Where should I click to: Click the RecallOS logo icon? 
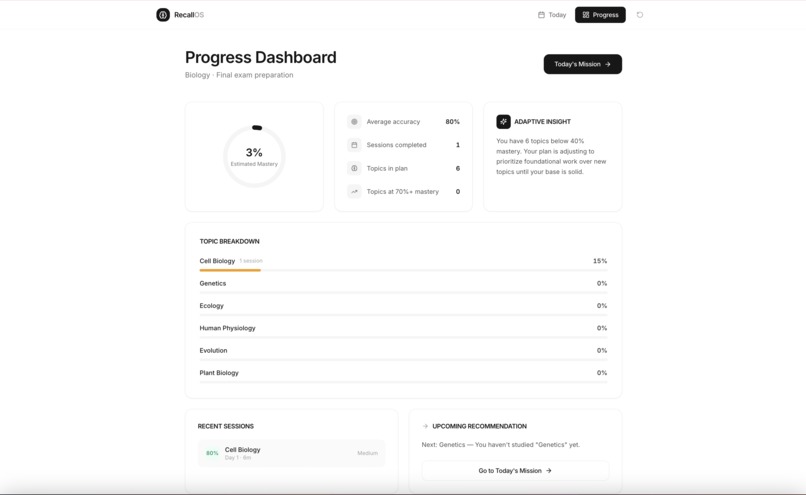[x=163, y=15]
